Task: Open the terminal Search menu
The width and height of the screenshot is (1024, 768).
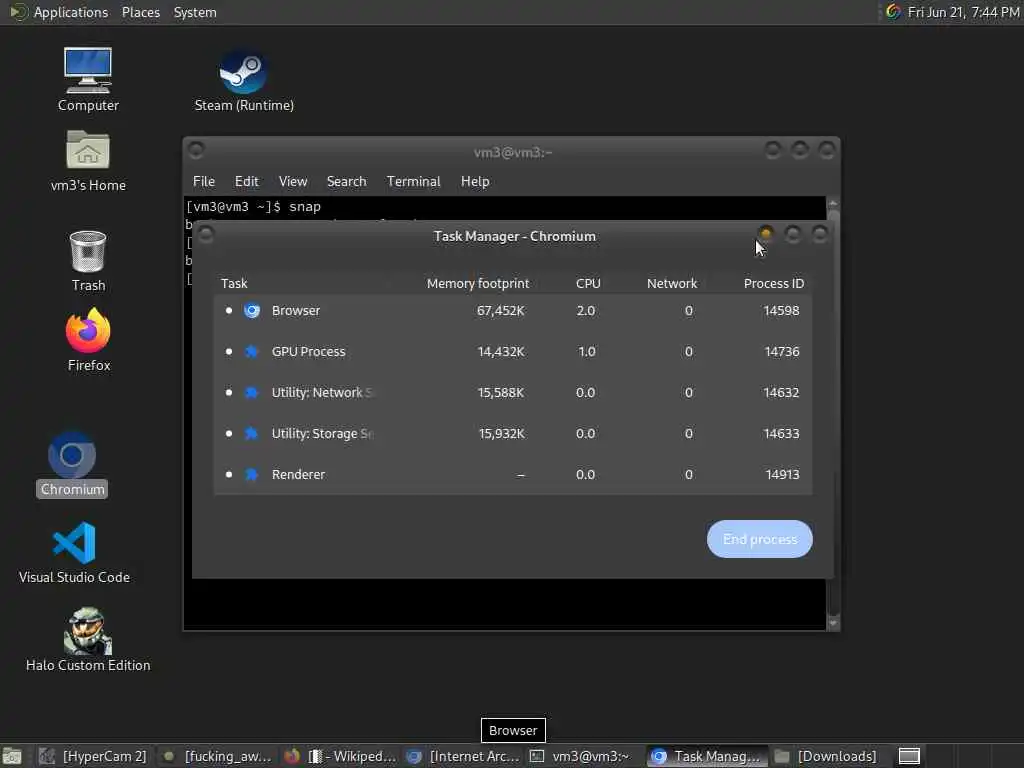Action: coord(346,182)
